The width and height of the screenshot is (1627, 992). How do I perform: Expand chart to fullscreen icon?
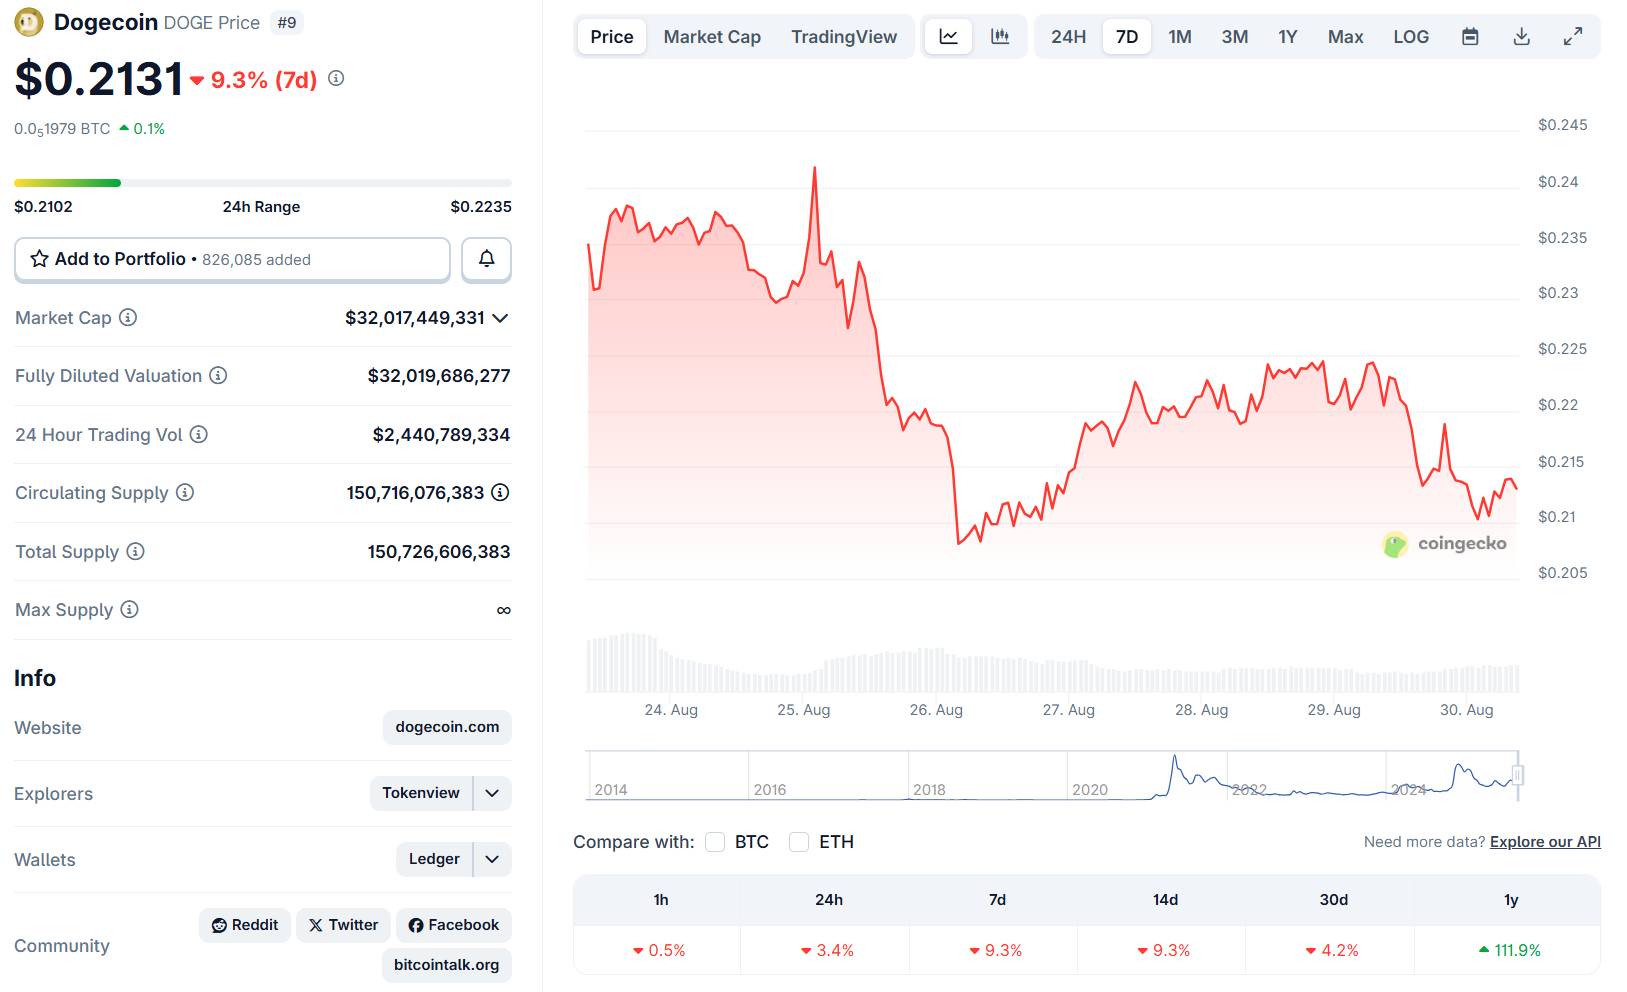(1573, 37)
